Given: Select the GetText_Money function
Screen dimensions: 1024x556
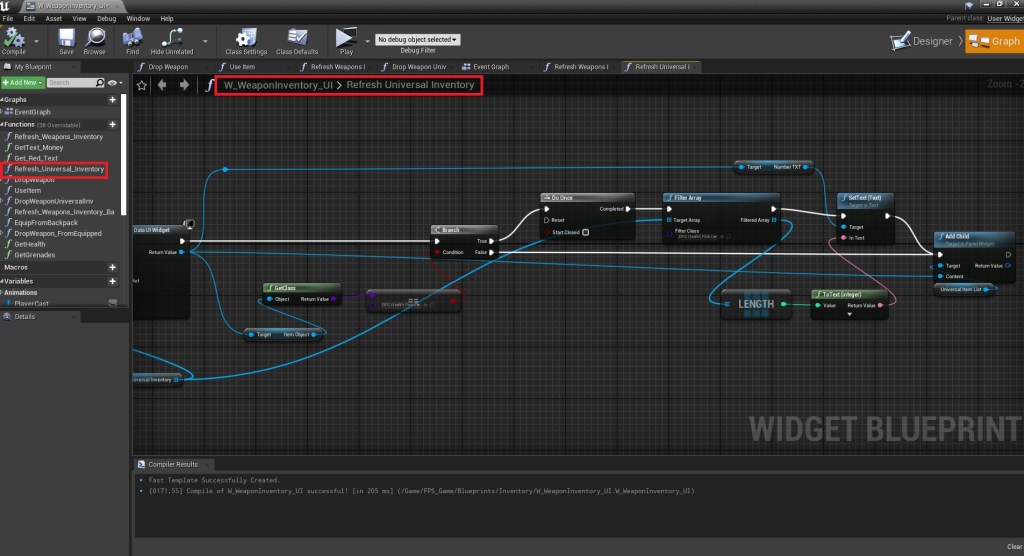Looking at the screenshot, I should click(39, 147).
